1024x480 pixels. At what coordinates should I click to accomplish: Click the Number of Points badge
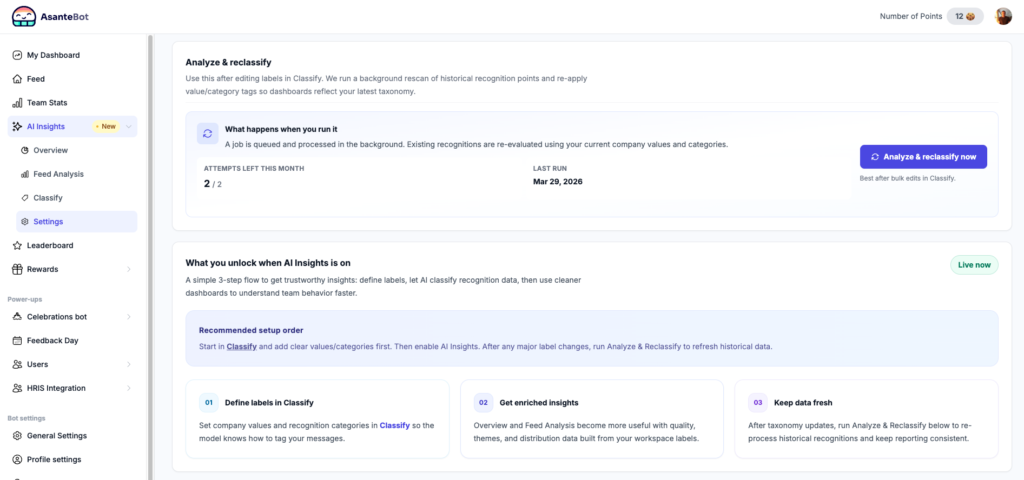(965, 16)
